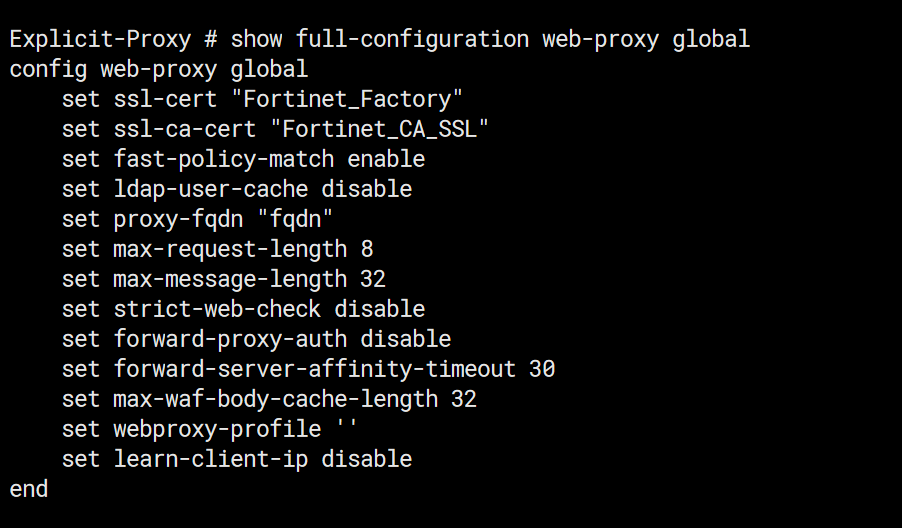Click the "webproxy-profile" setting name
Viewport: 902px width, 528px height.
(217, 429)
